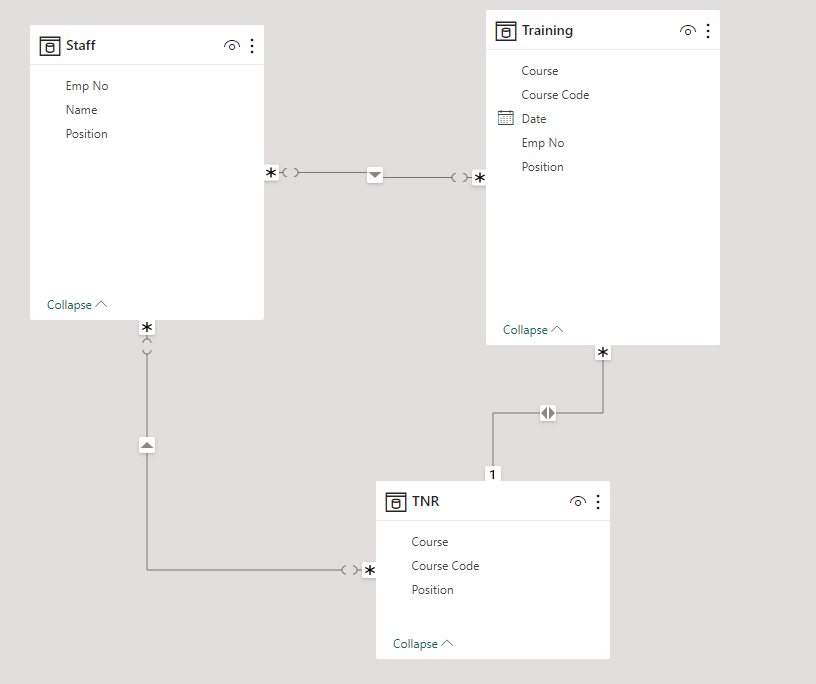Collapse the Training table card
816x684 pixels.
tap(533, 330)
